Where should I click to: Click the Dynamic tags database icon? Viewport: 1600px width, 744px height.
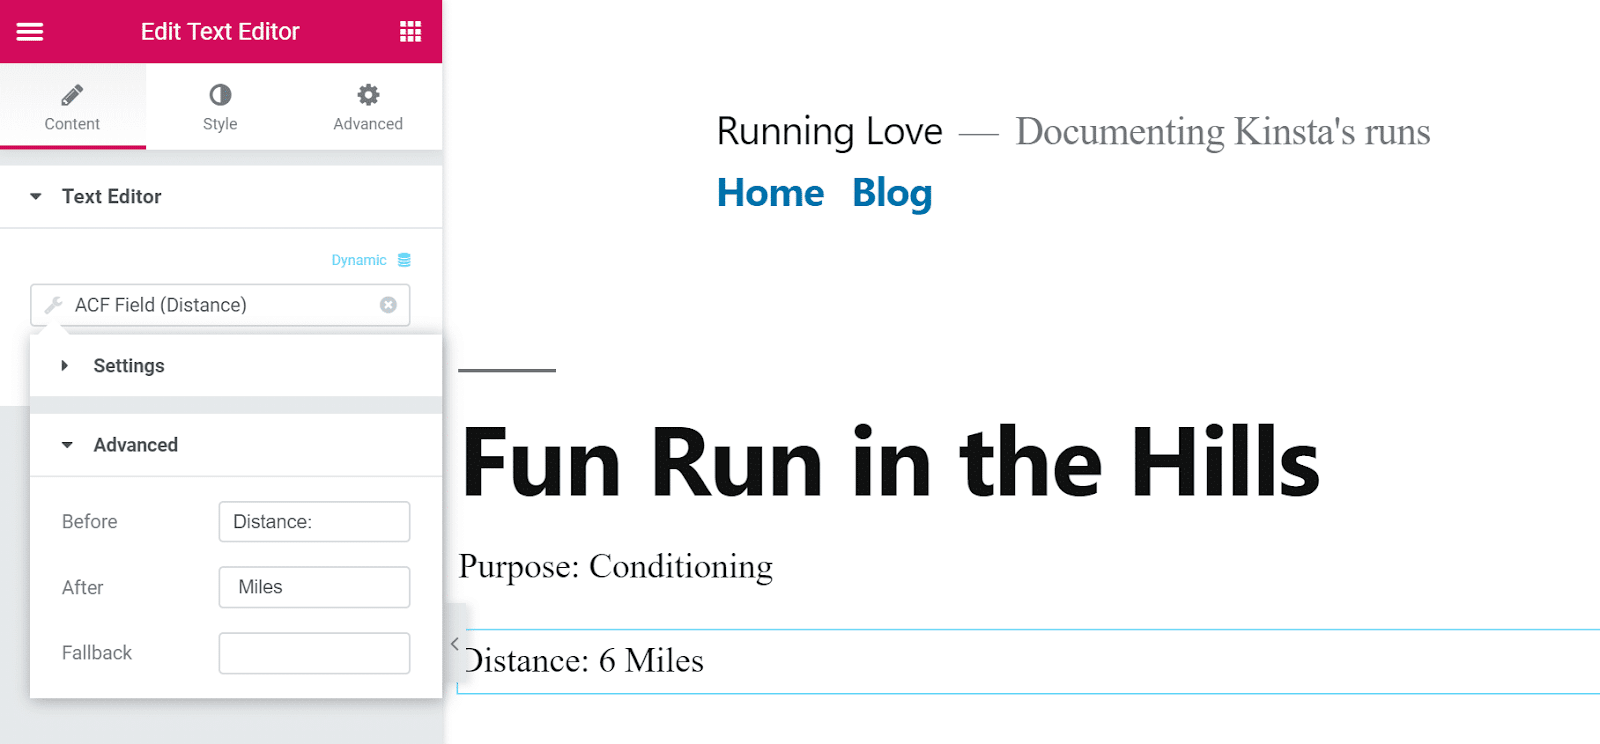tap(404, 260)
